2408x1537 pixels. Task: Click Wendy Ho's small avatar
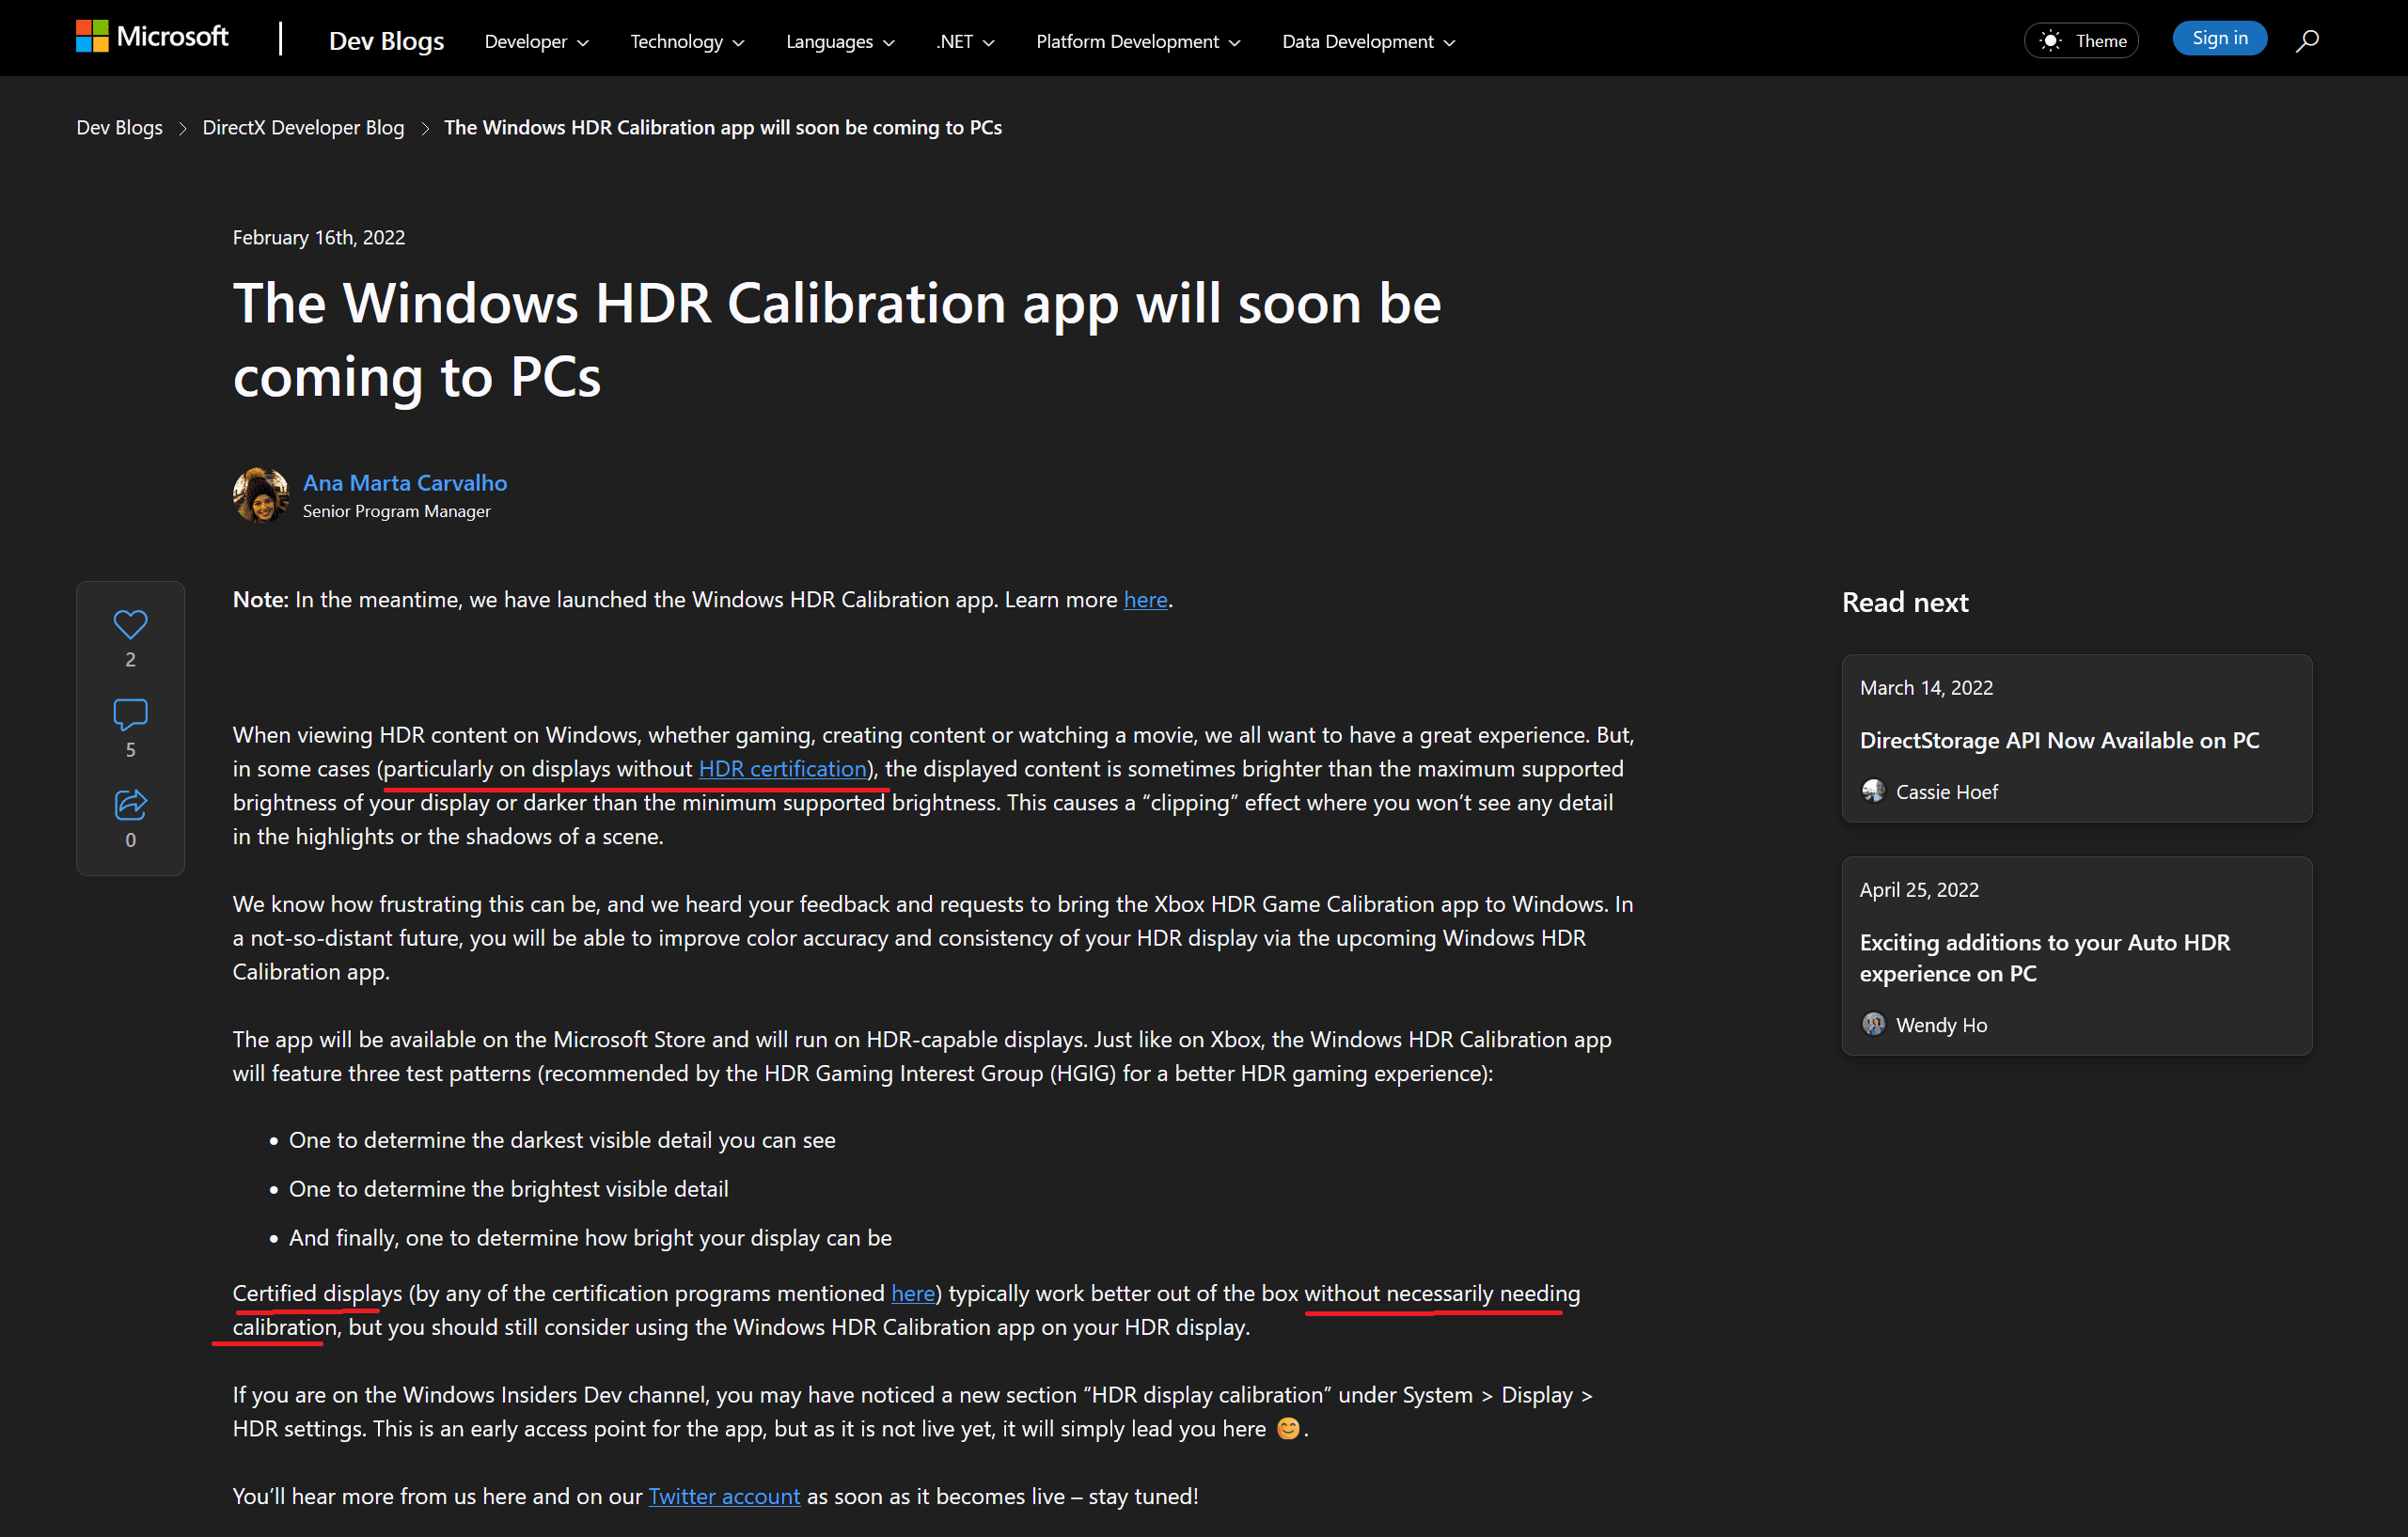pyautogui.click(x=1873, y=1024)
